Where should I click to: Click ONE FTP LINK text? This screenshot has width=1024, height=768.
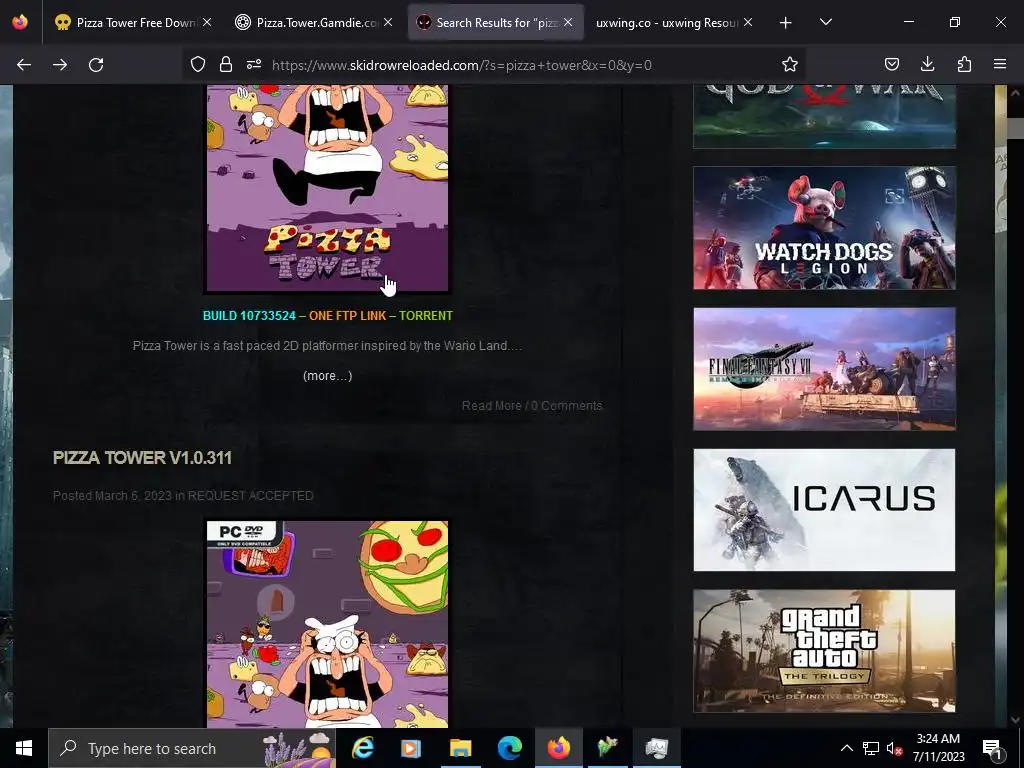tap(347, 315)
